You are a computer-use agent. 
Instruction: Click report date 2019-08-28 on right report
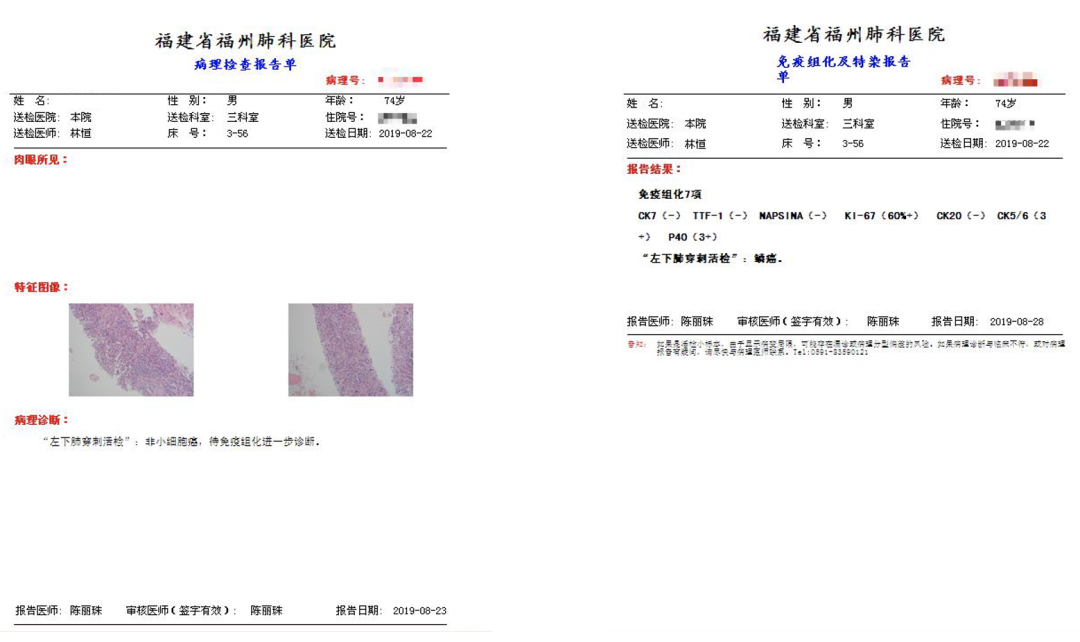[x=1017, y=322]
